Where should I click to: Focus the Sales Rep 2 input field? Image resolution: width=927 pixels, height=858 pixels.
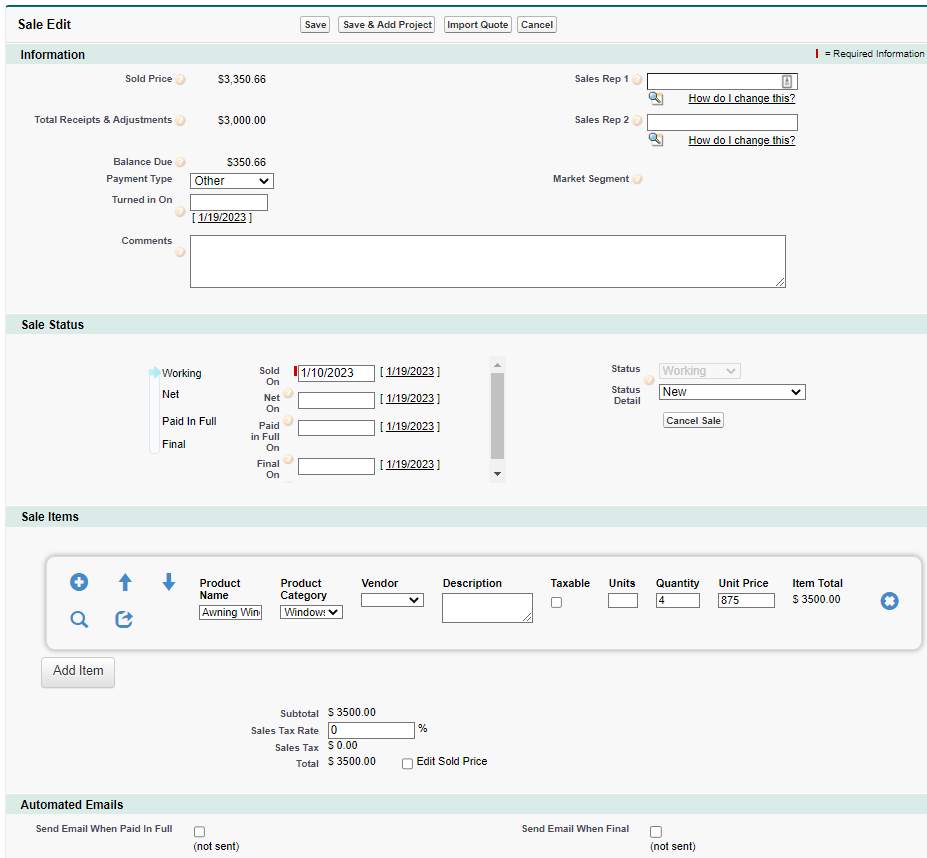[x=722, y=122]
